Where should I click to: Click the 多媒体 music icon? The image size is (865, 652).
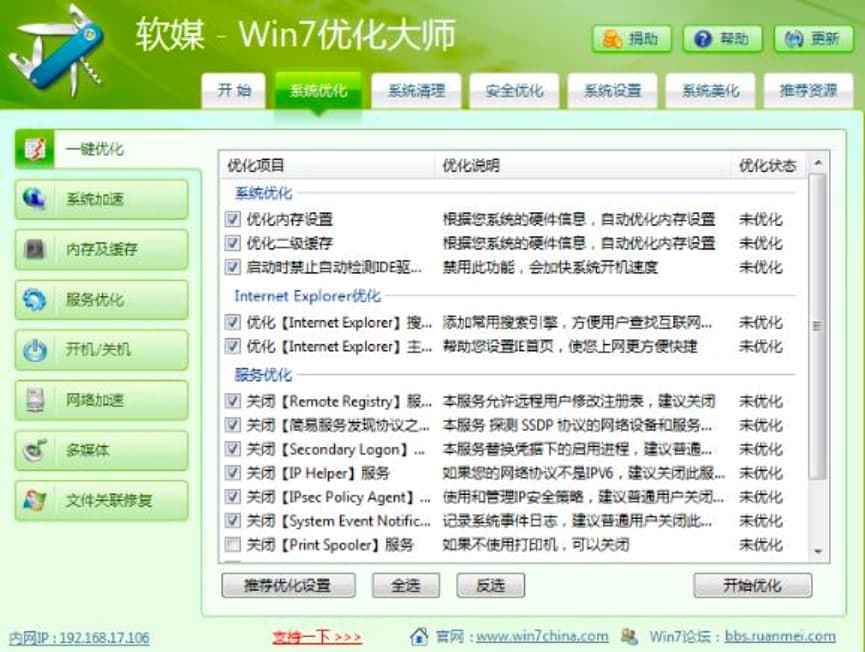(35, 450)
